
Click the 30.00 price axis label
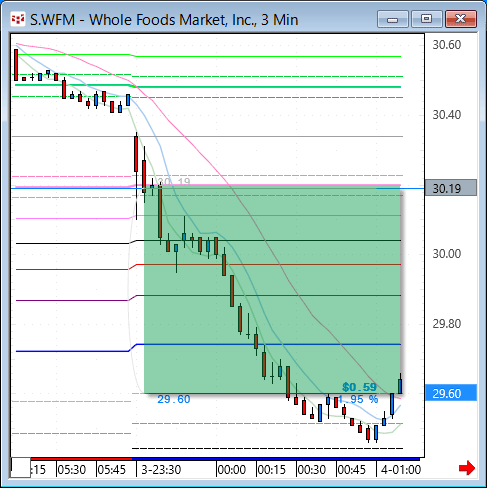[447, 254]
